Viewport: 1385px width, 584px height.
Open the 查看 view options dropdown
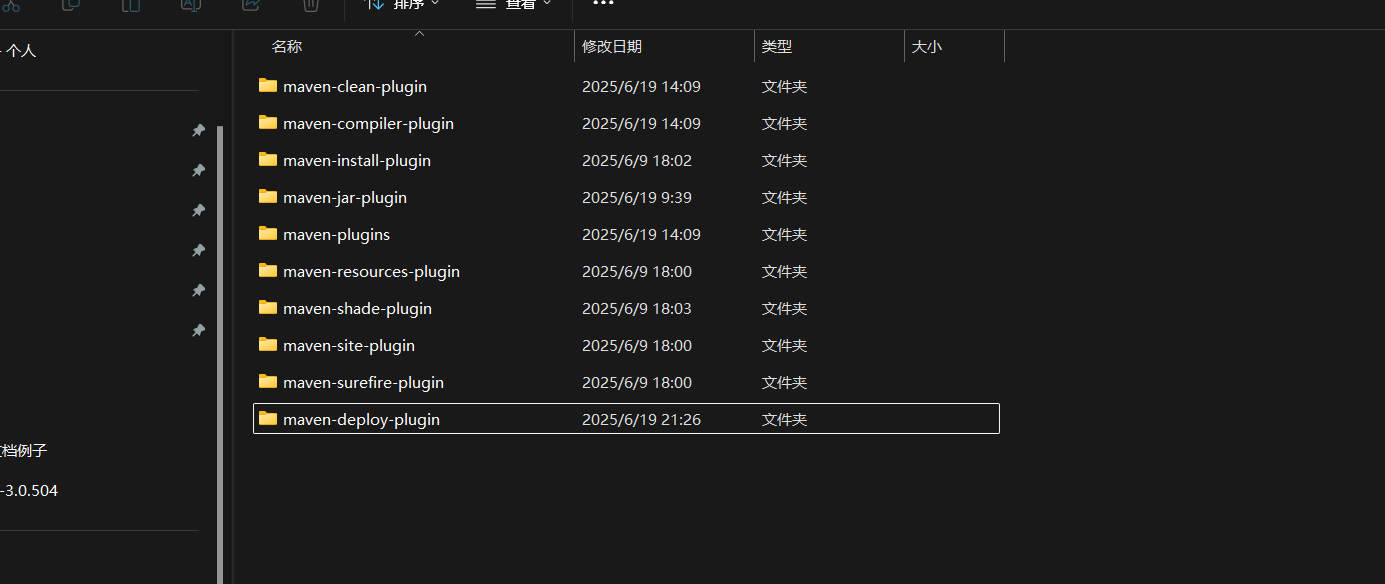pos(512,5)
